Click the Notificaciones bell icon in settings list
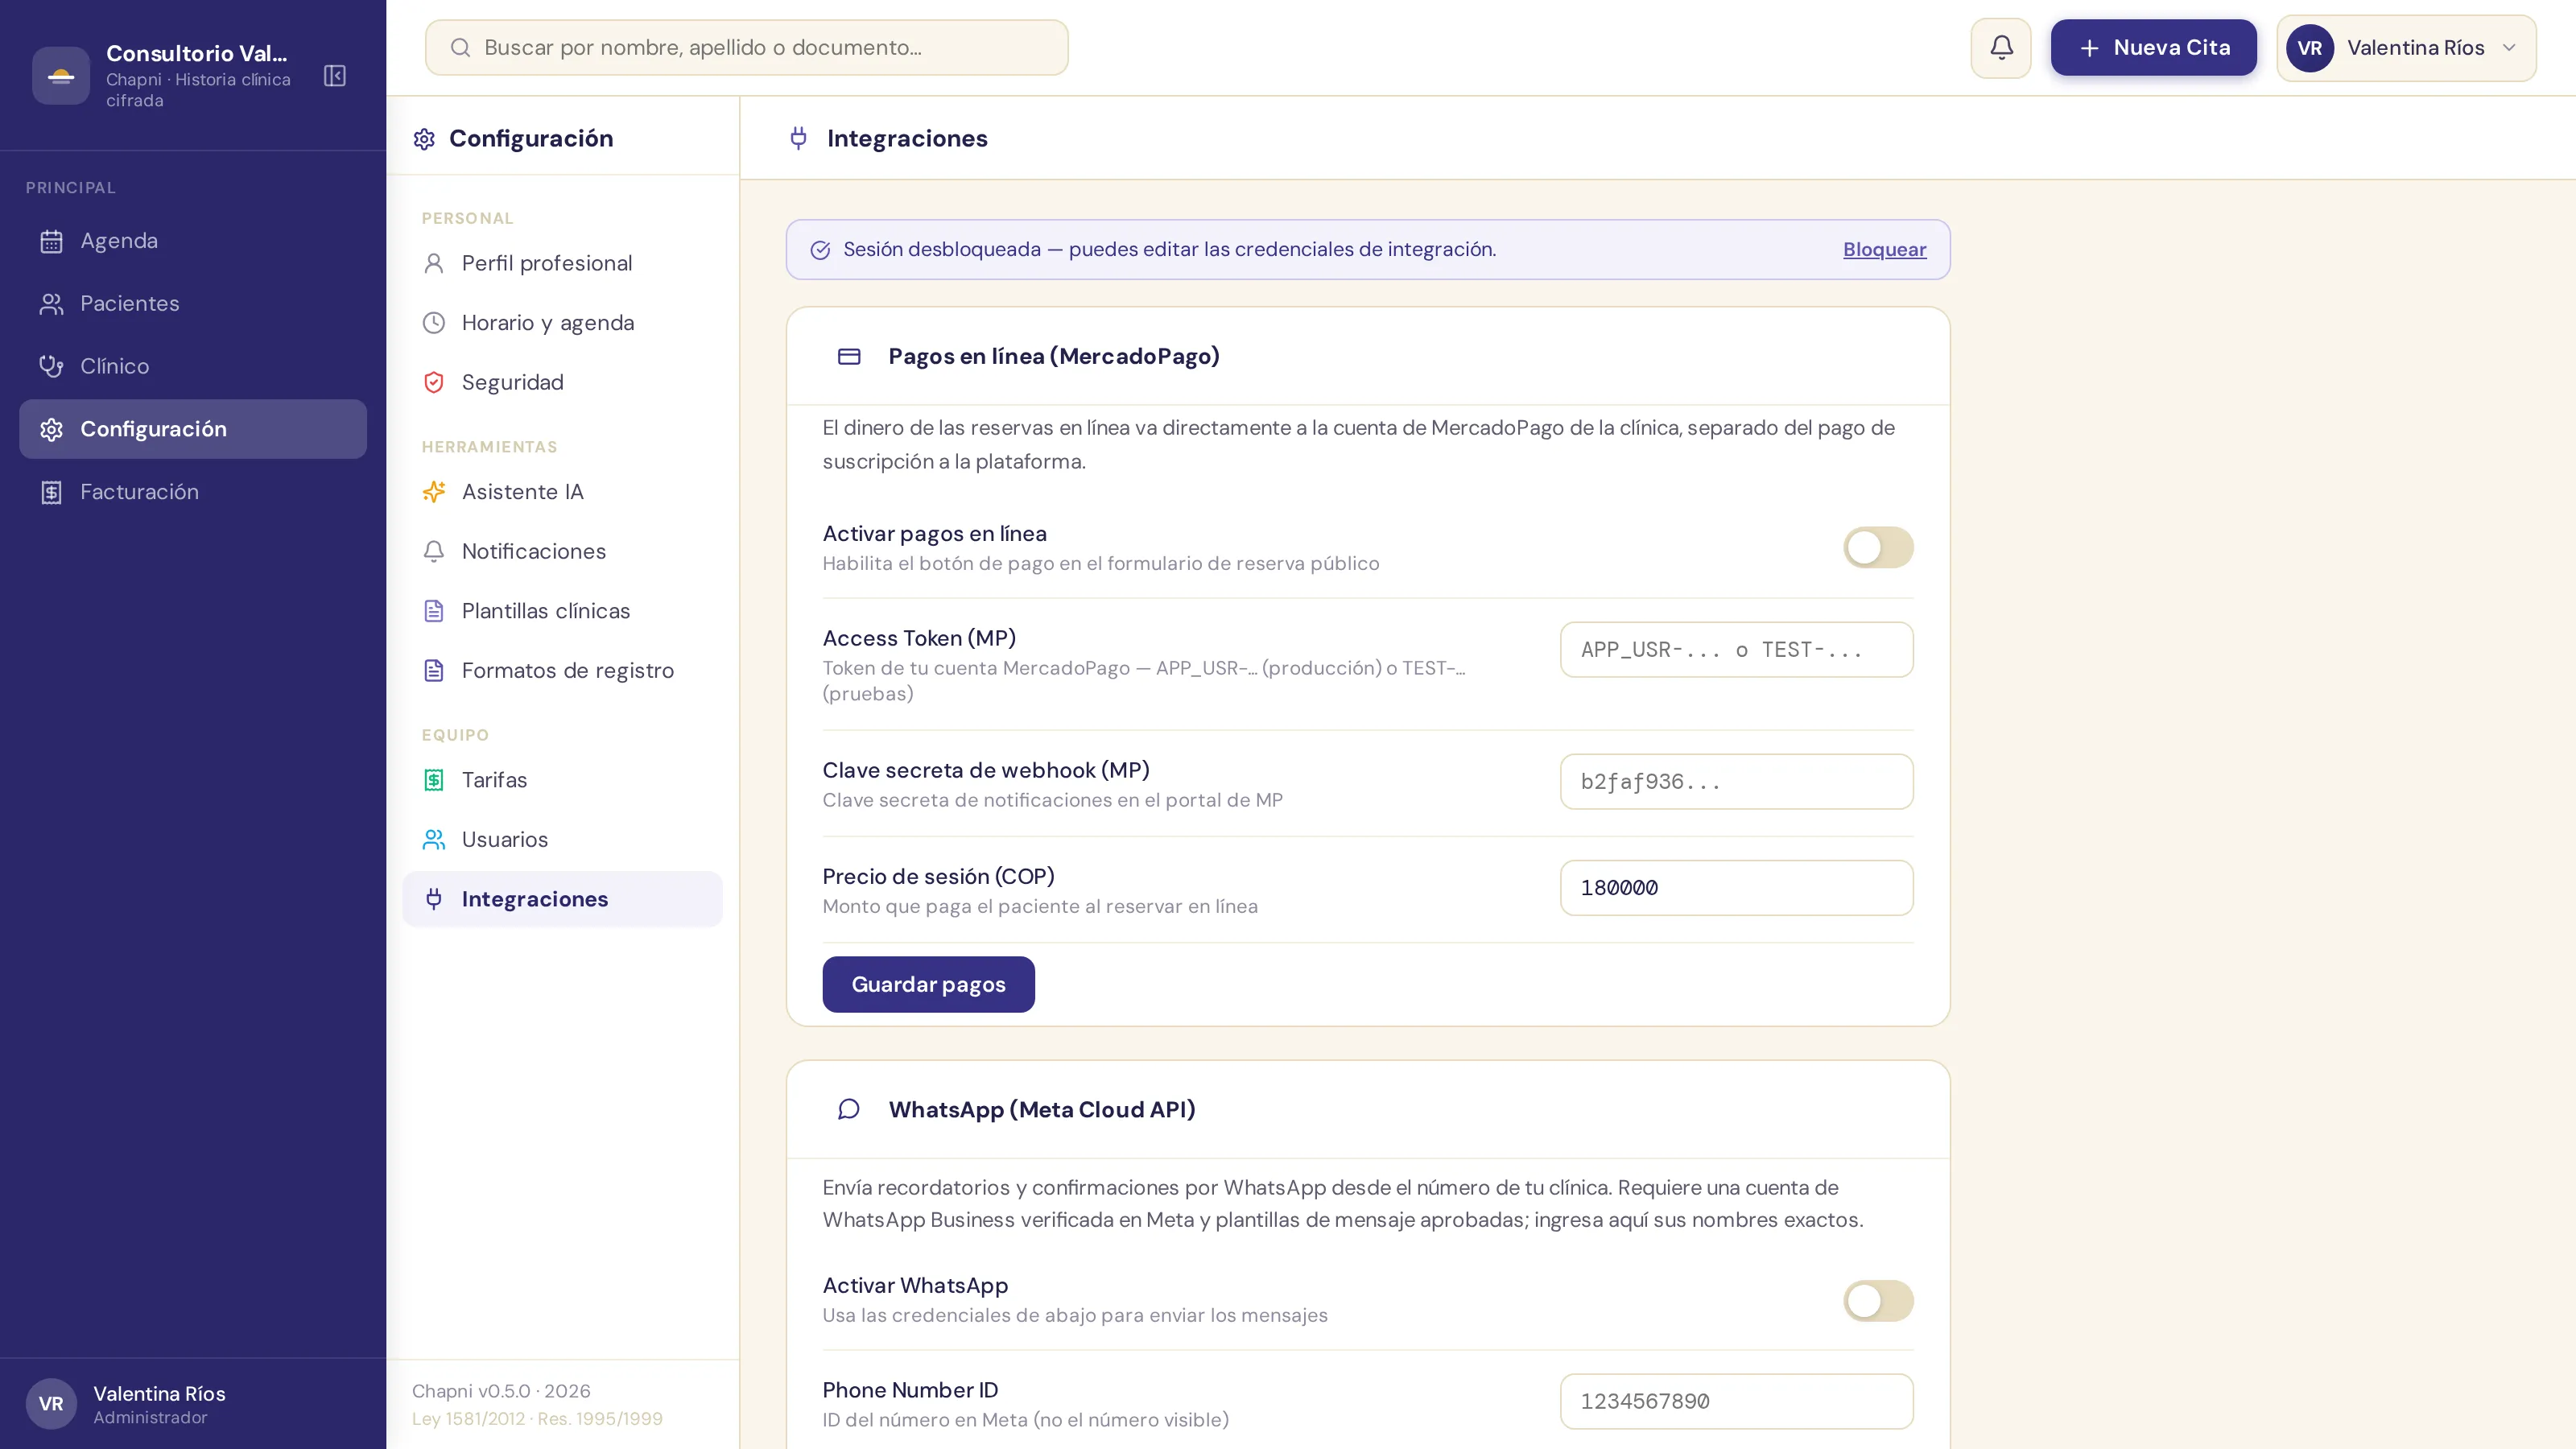2576x1449 pixels. coord(434,551)
